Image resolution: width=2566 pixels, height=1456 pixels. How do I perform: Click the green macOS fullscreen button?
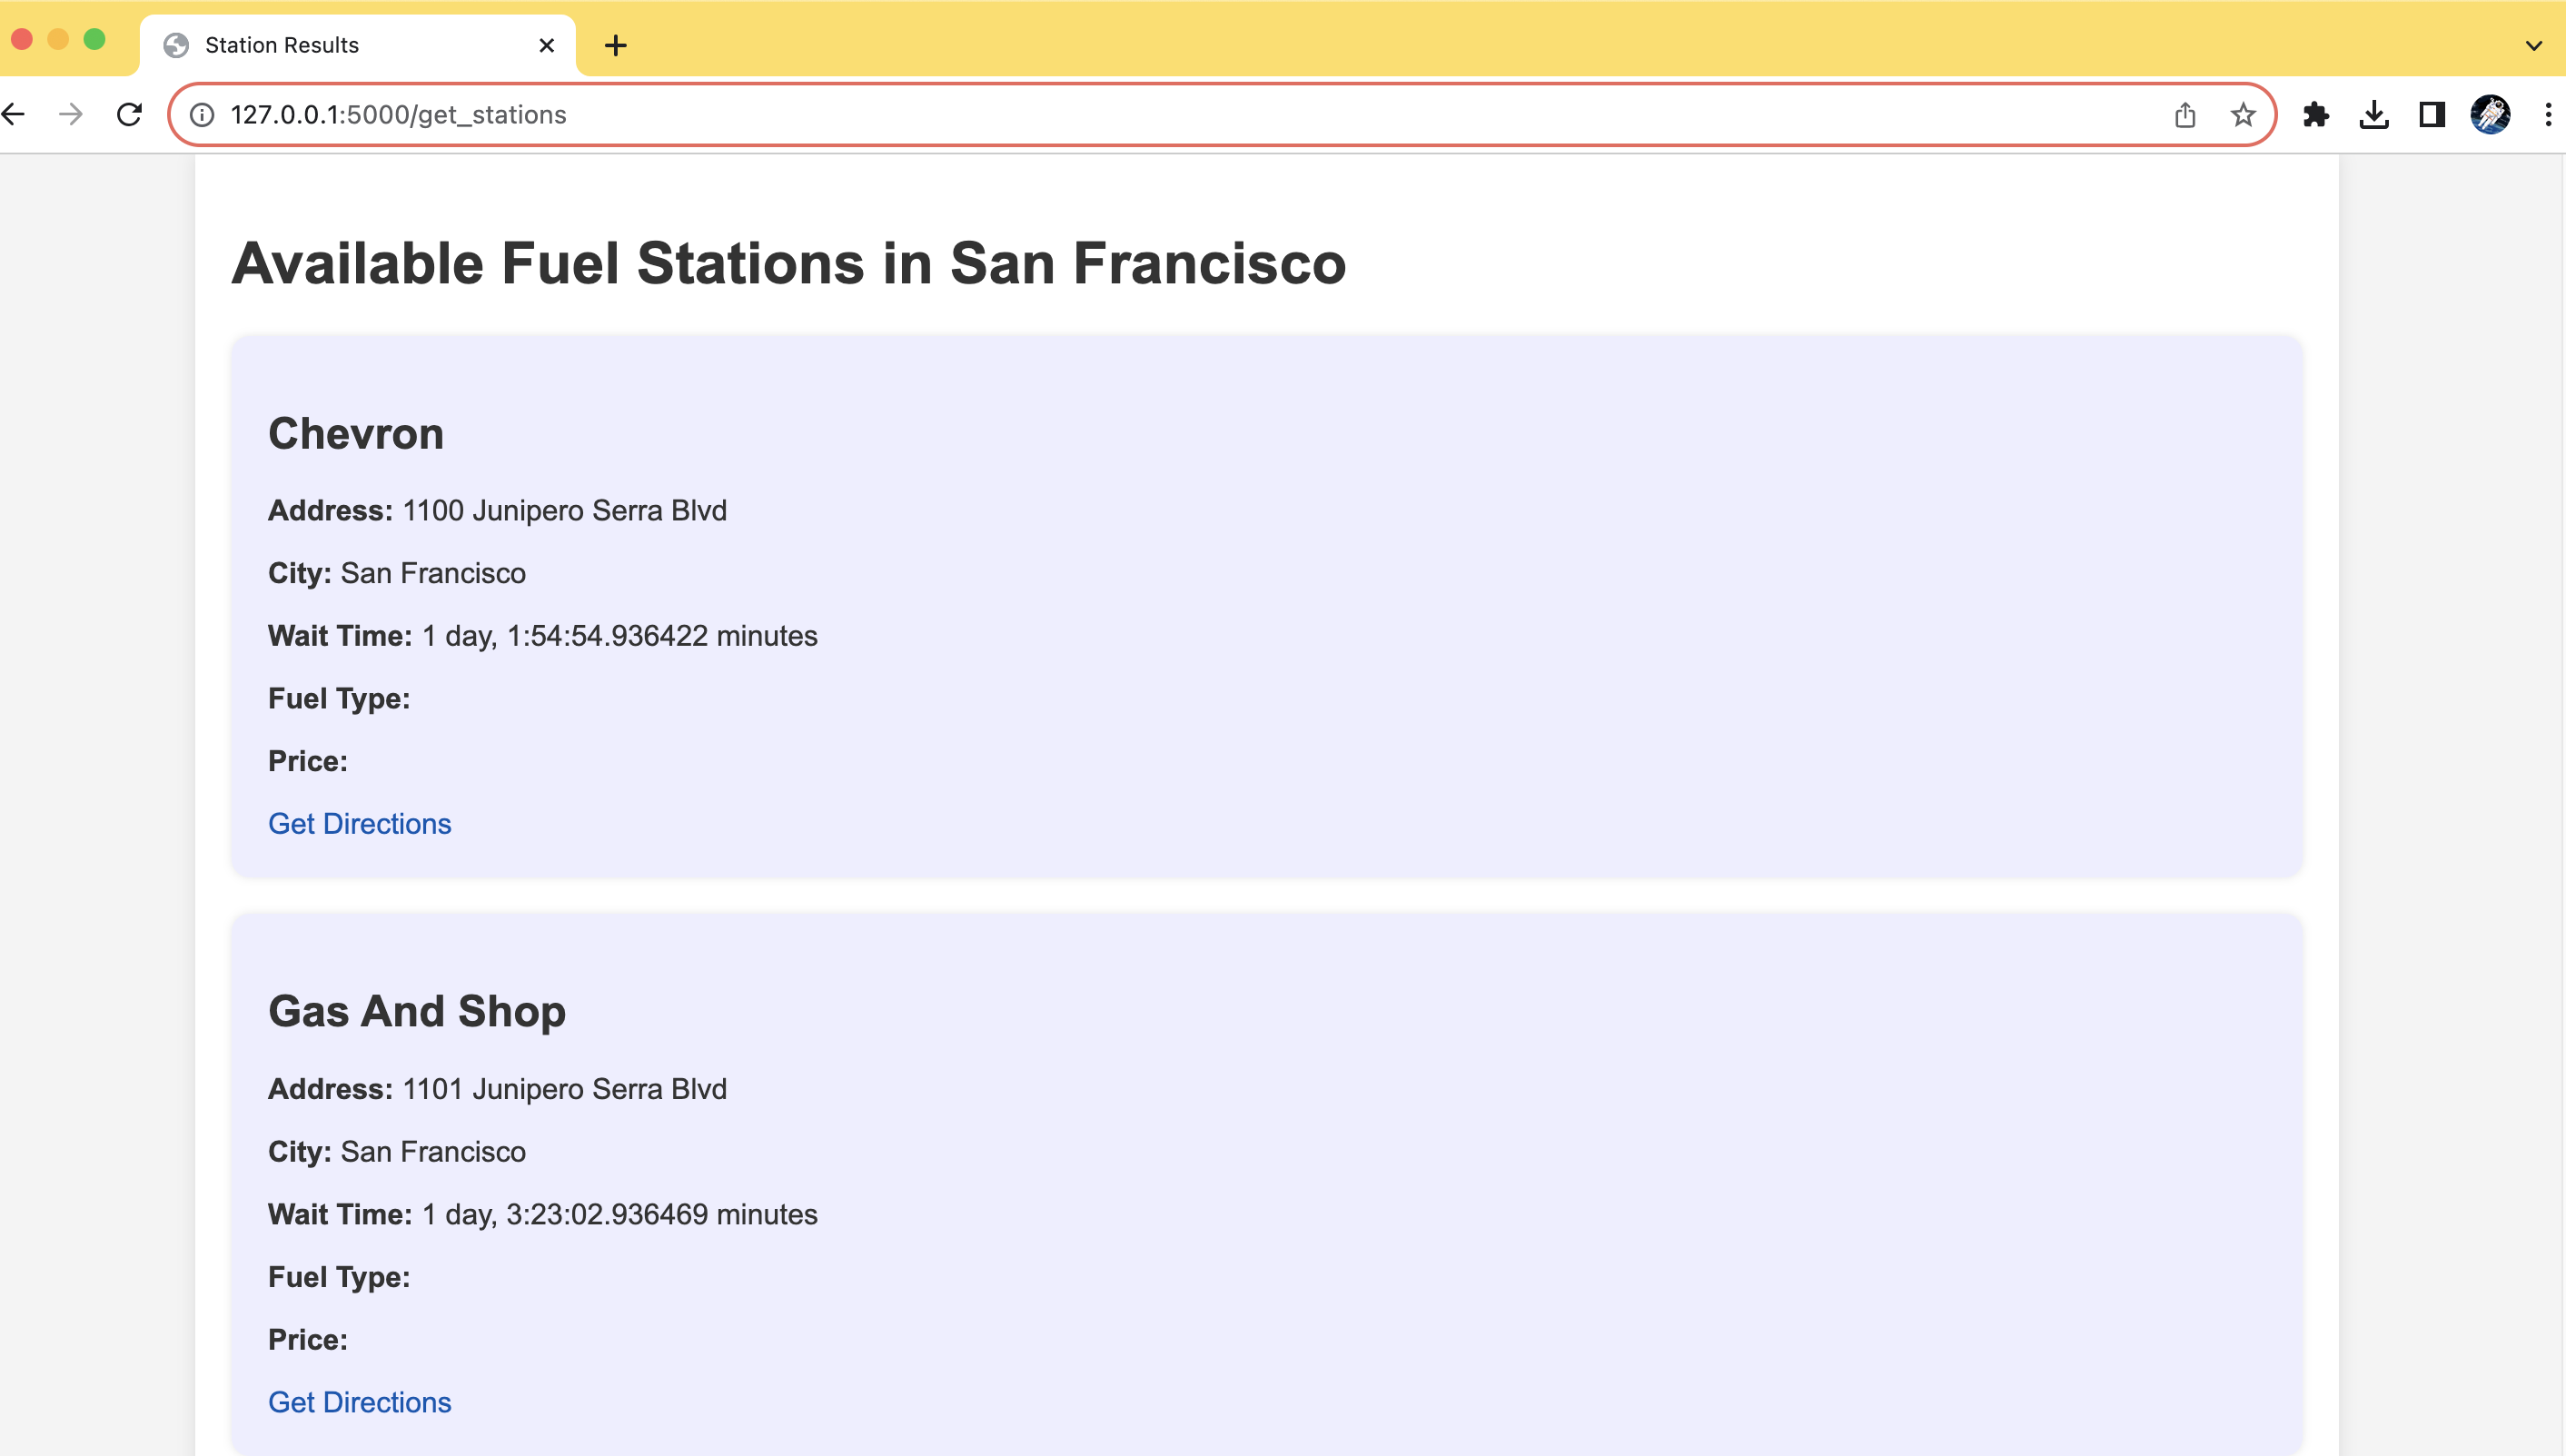[x=95, y=39]
